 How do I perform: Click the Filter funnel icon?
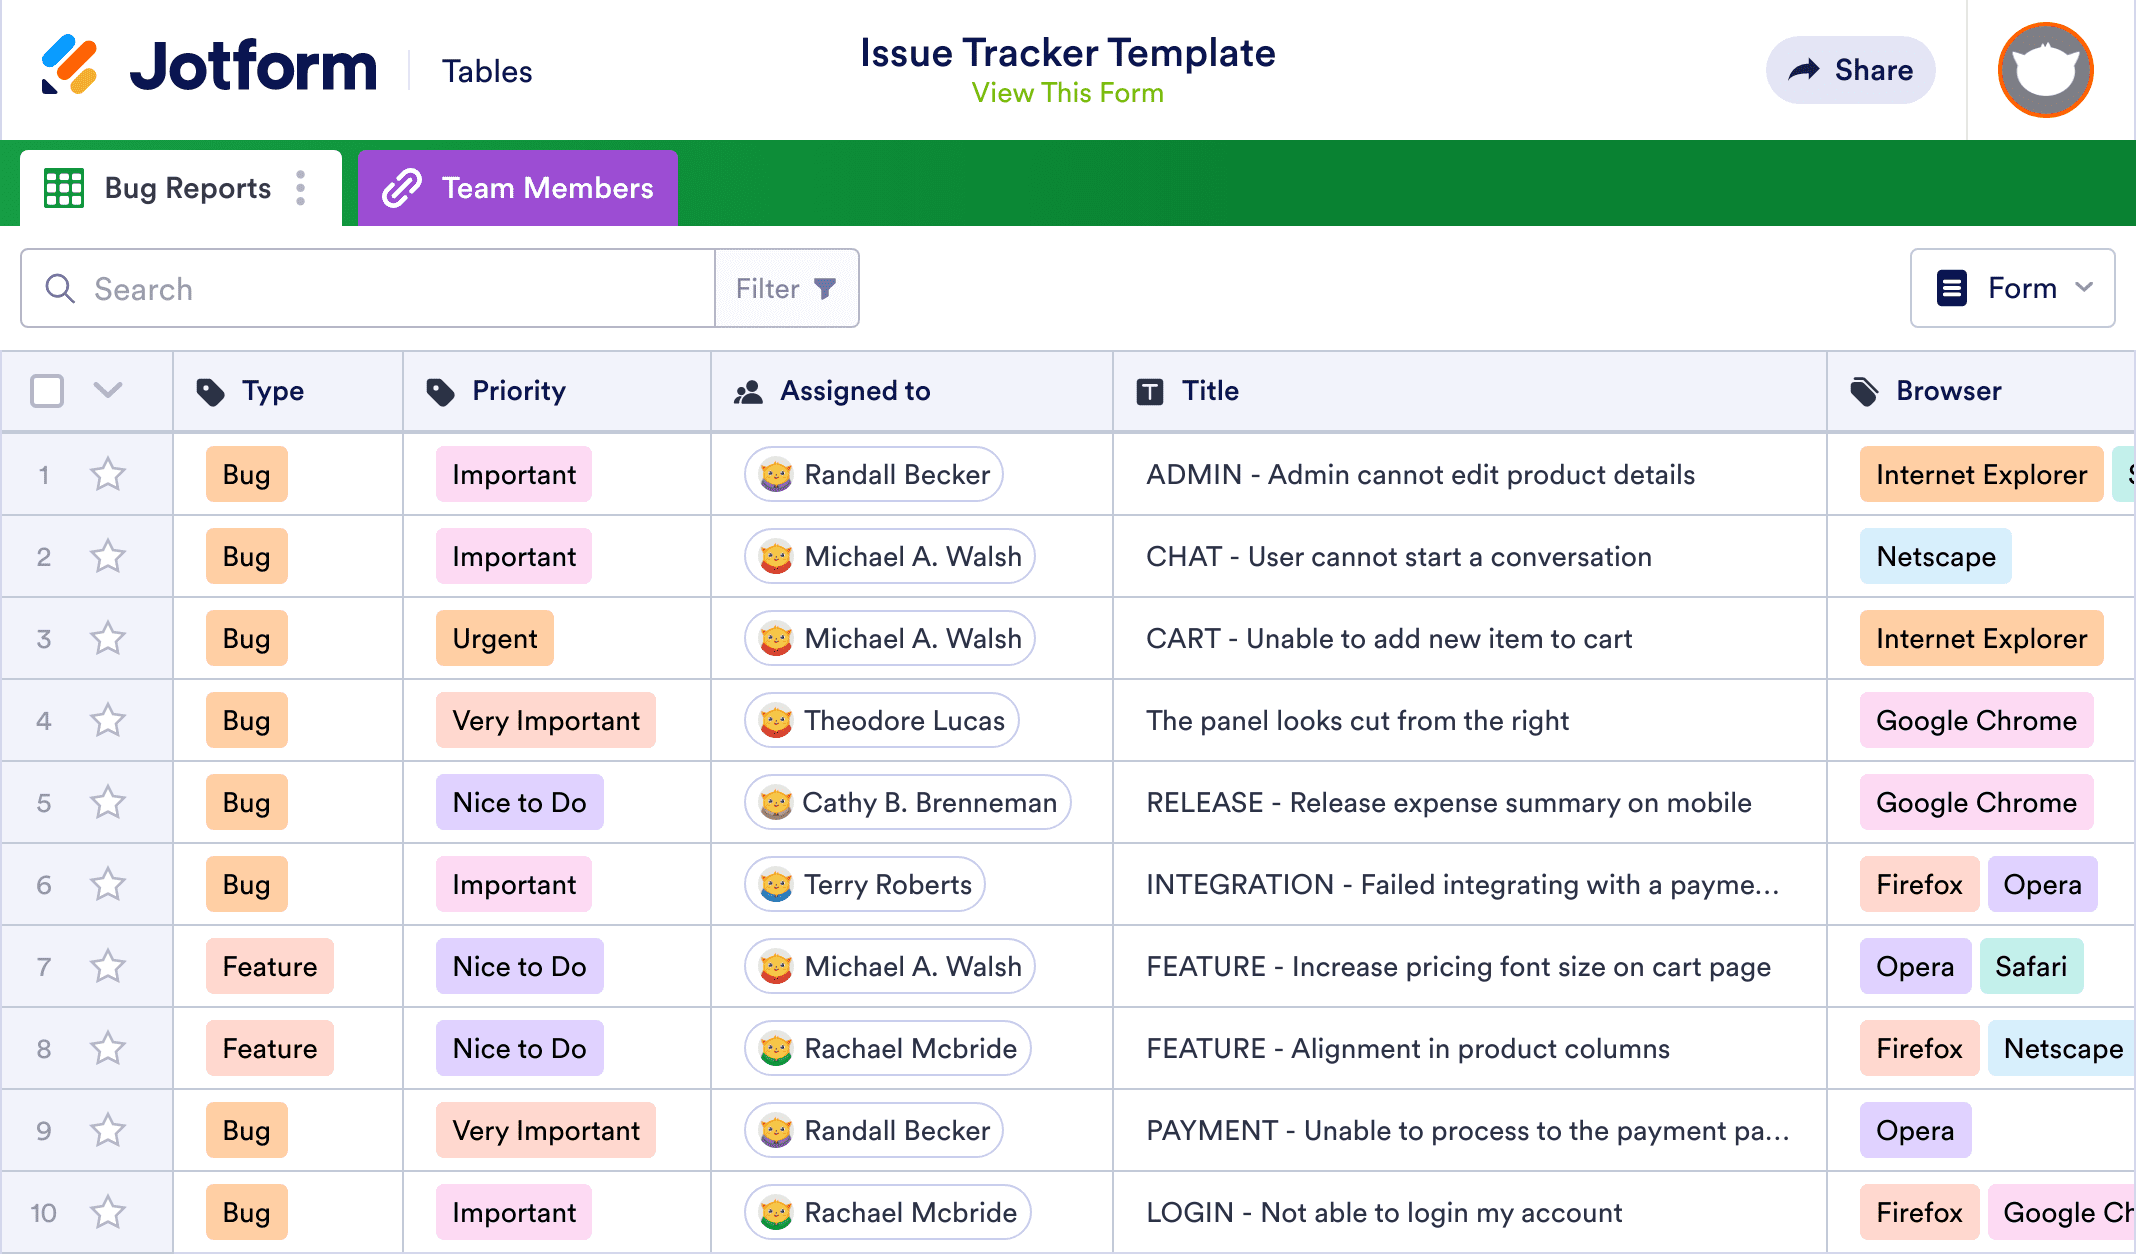(x=827, y=290)
